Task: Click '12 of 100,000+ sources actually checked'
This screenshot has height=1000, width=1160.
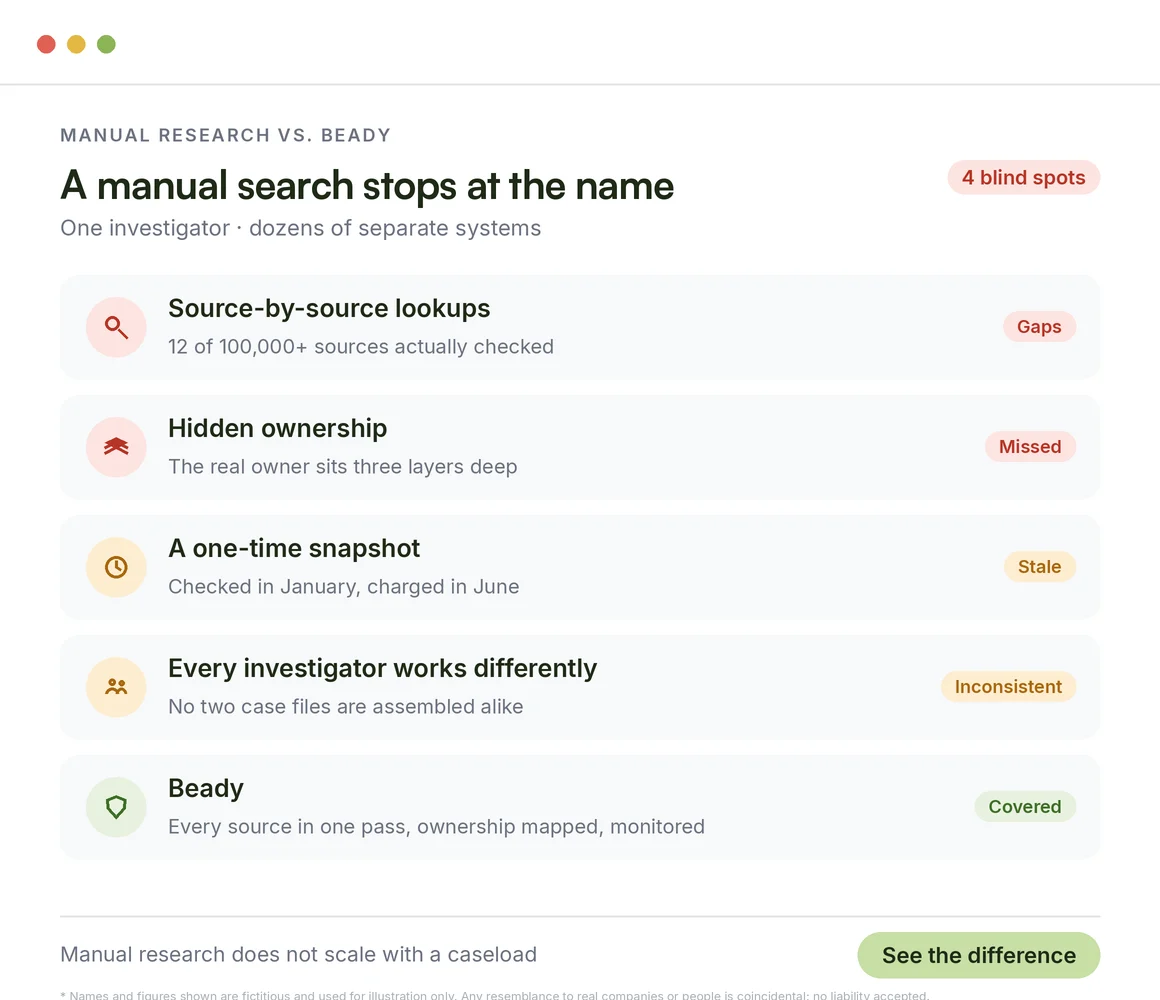Action: pos(361,347)
